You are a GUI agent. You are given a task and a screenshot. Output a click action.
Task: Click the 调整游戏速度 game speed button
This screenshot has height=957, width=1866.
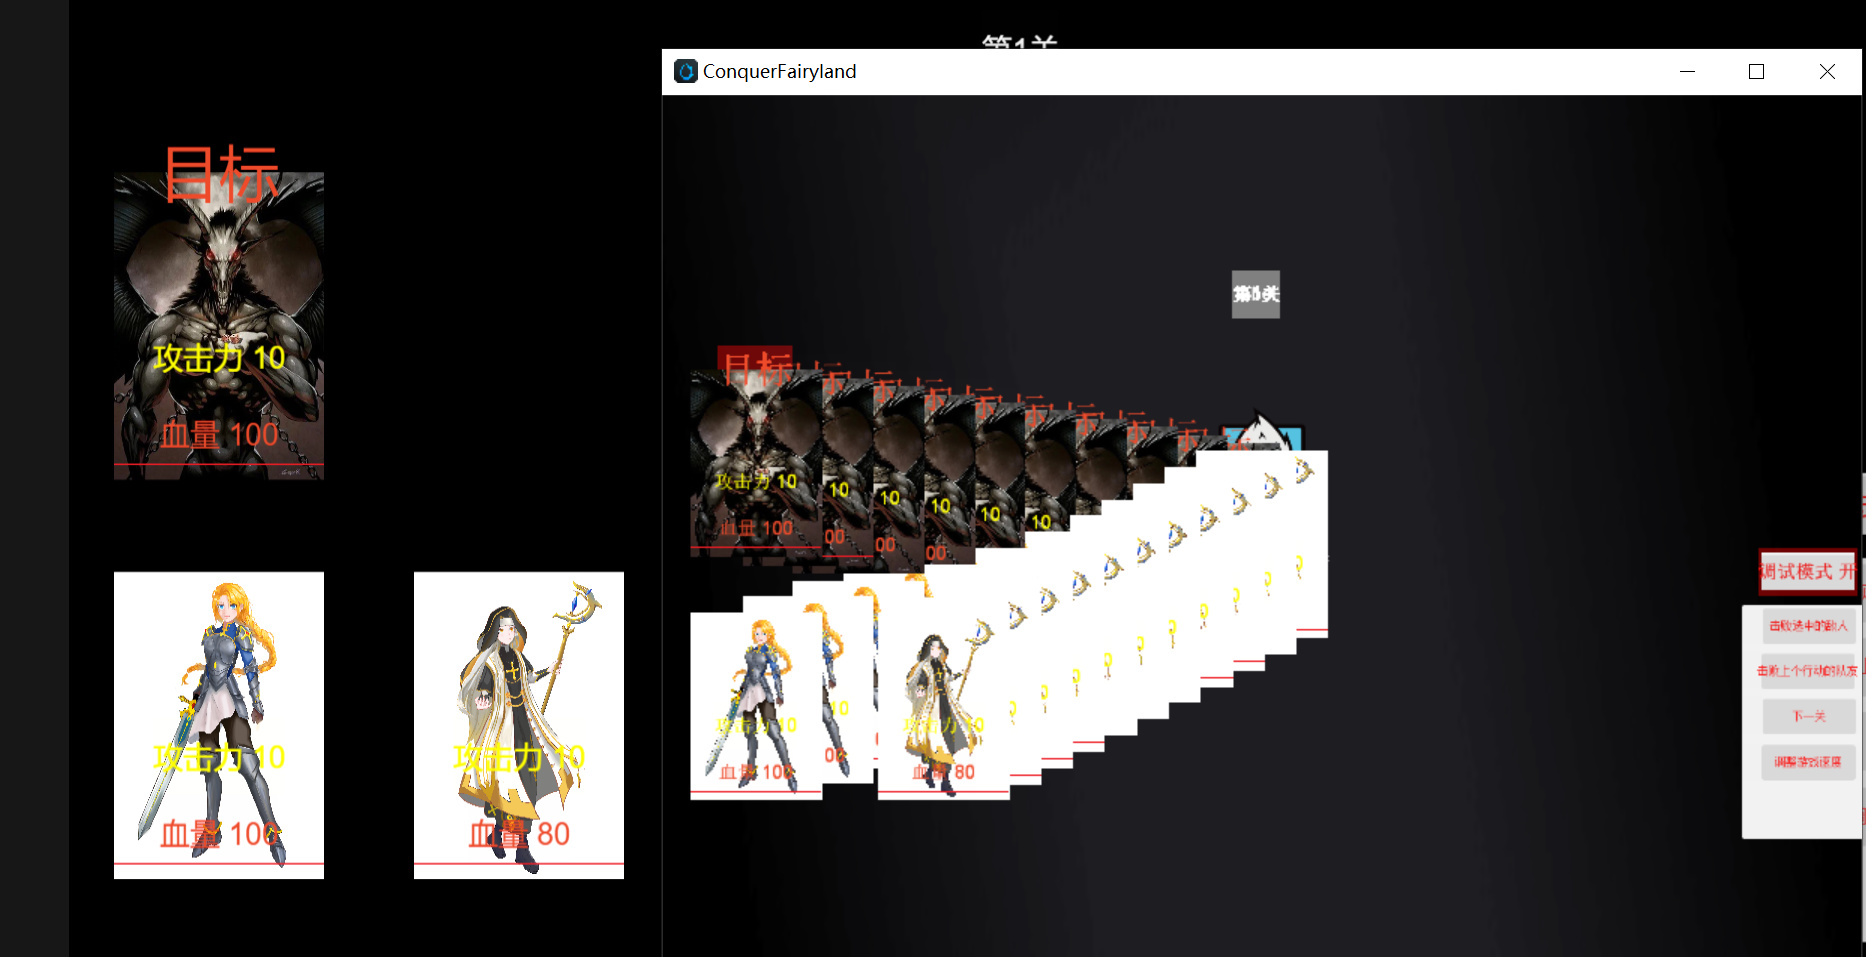[x=1808, y=762]
